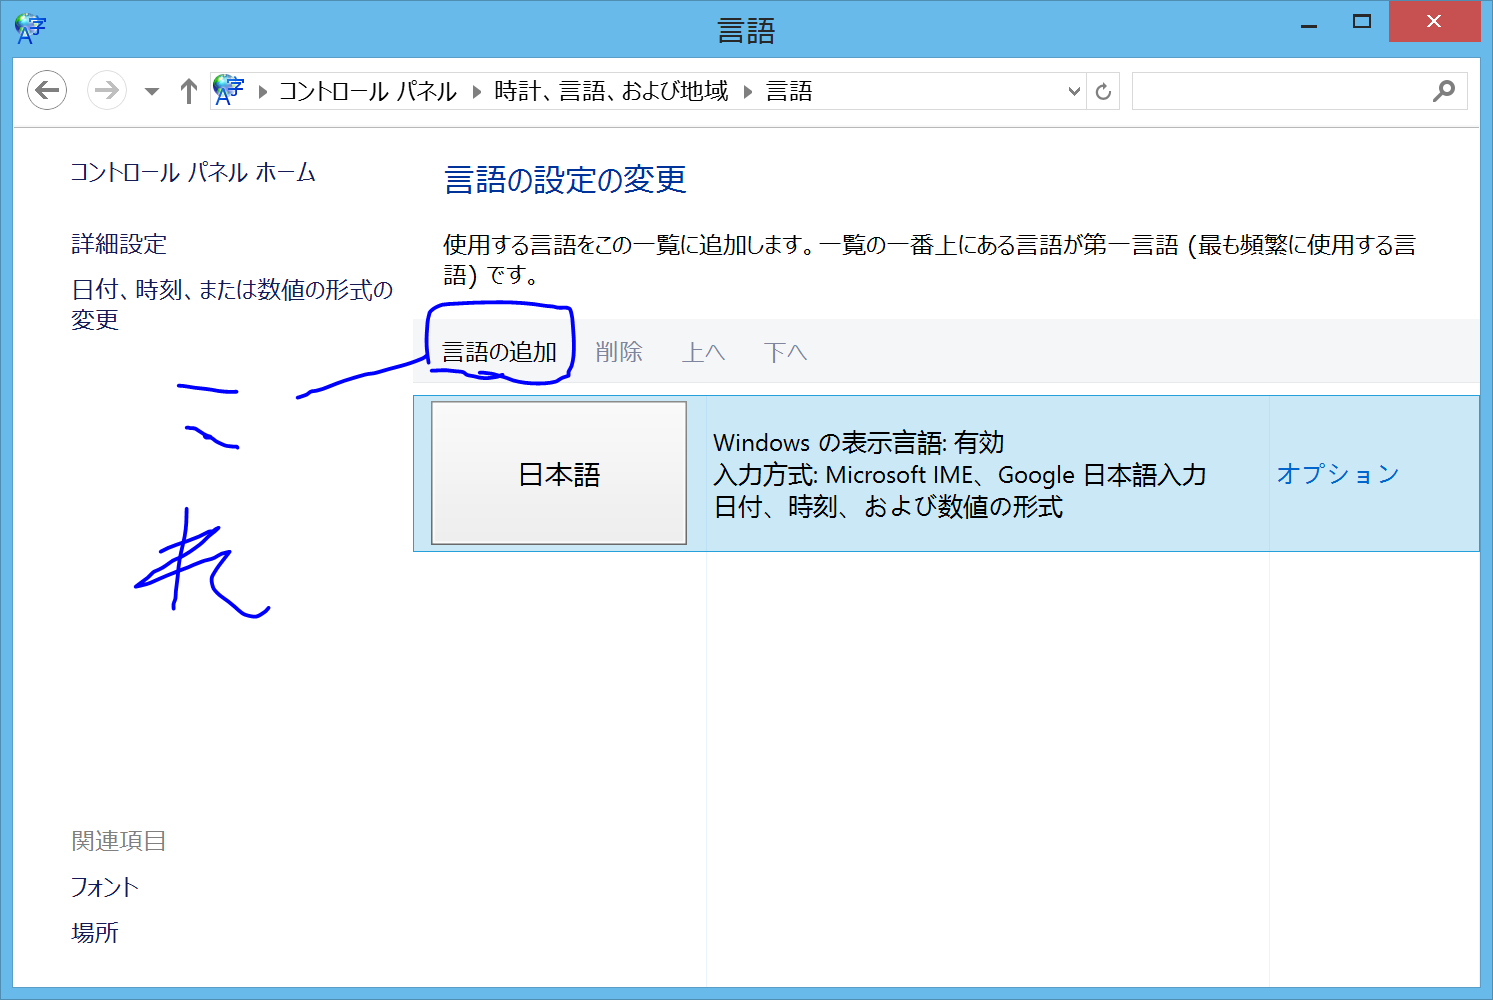The image size is (1493, 1000).
Task: Expand root arrow before コントロール パネル breadcrumb
Action: pyautogui.click(x=263, y=92)
